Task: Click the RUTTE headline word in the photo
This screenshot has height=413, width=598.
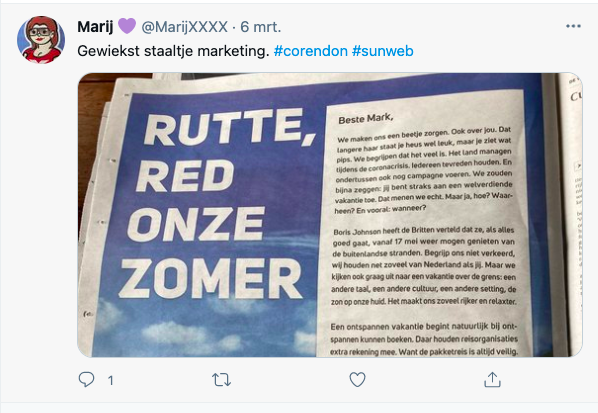Action: click(229, 128)
